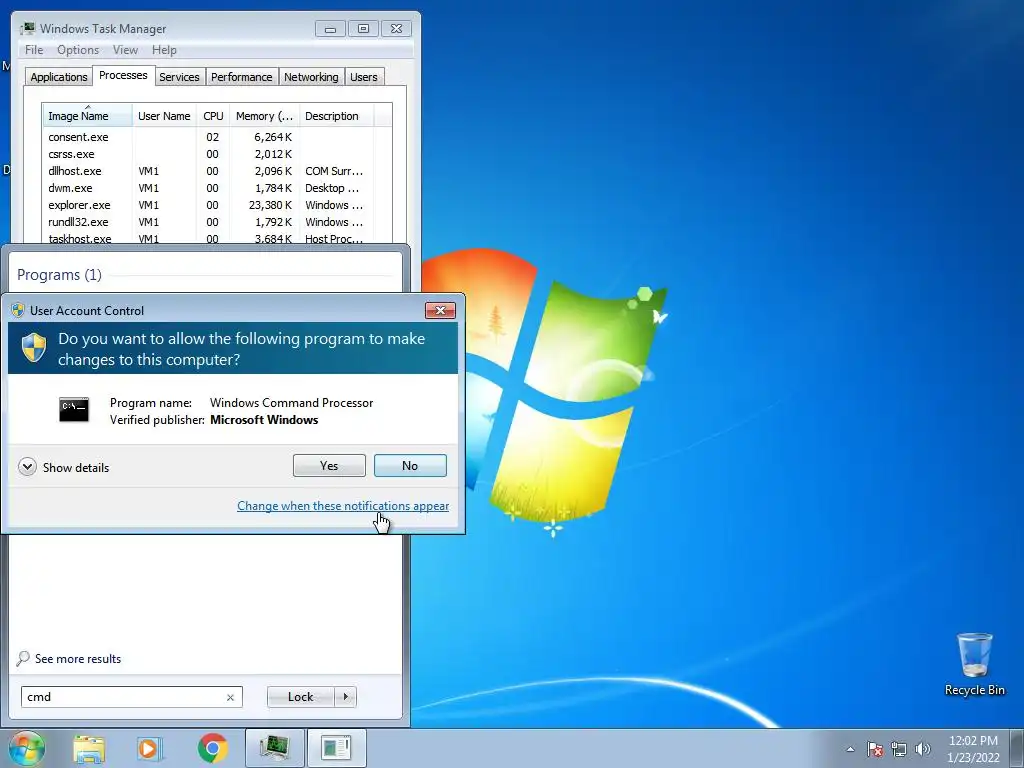
Task: Switch to Task Manager taskbar button
Action: point(275,748)
